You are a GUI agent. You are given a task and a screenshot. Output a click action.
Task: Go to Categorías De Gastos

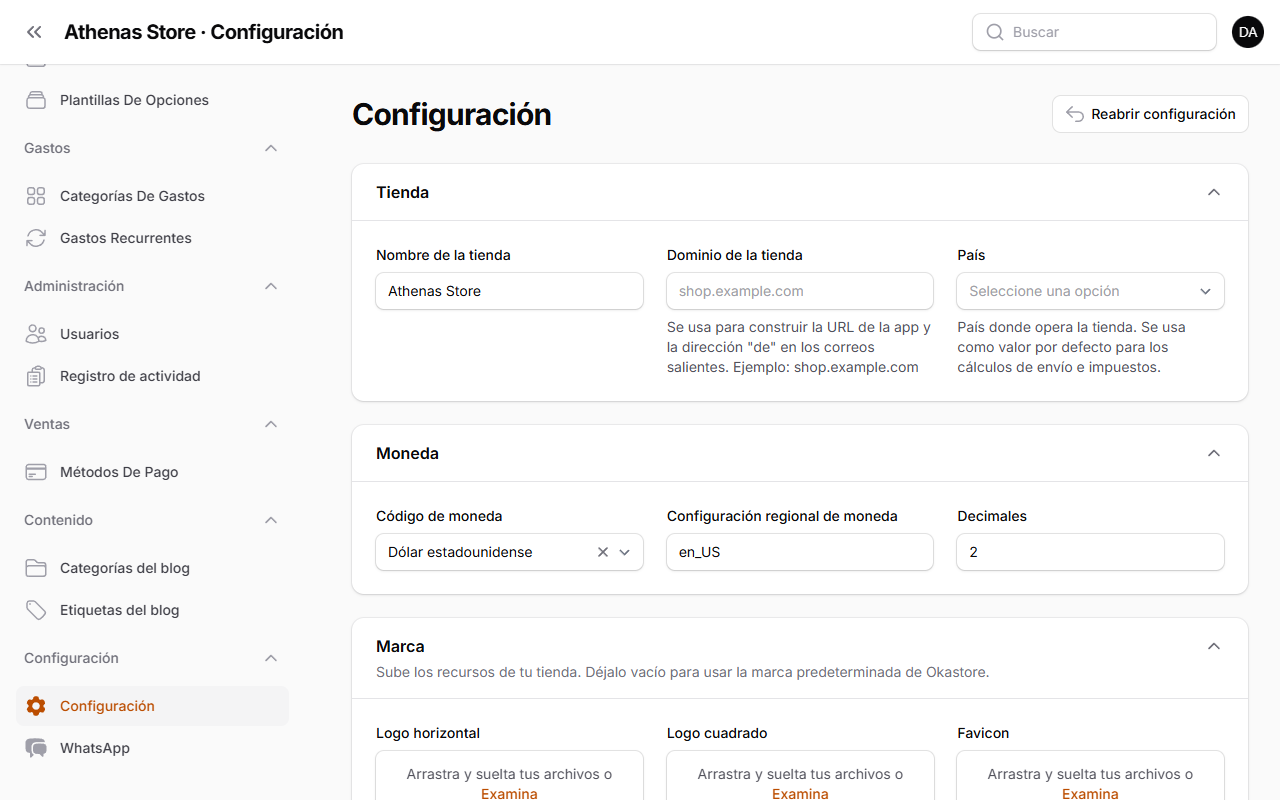point(152,196)
